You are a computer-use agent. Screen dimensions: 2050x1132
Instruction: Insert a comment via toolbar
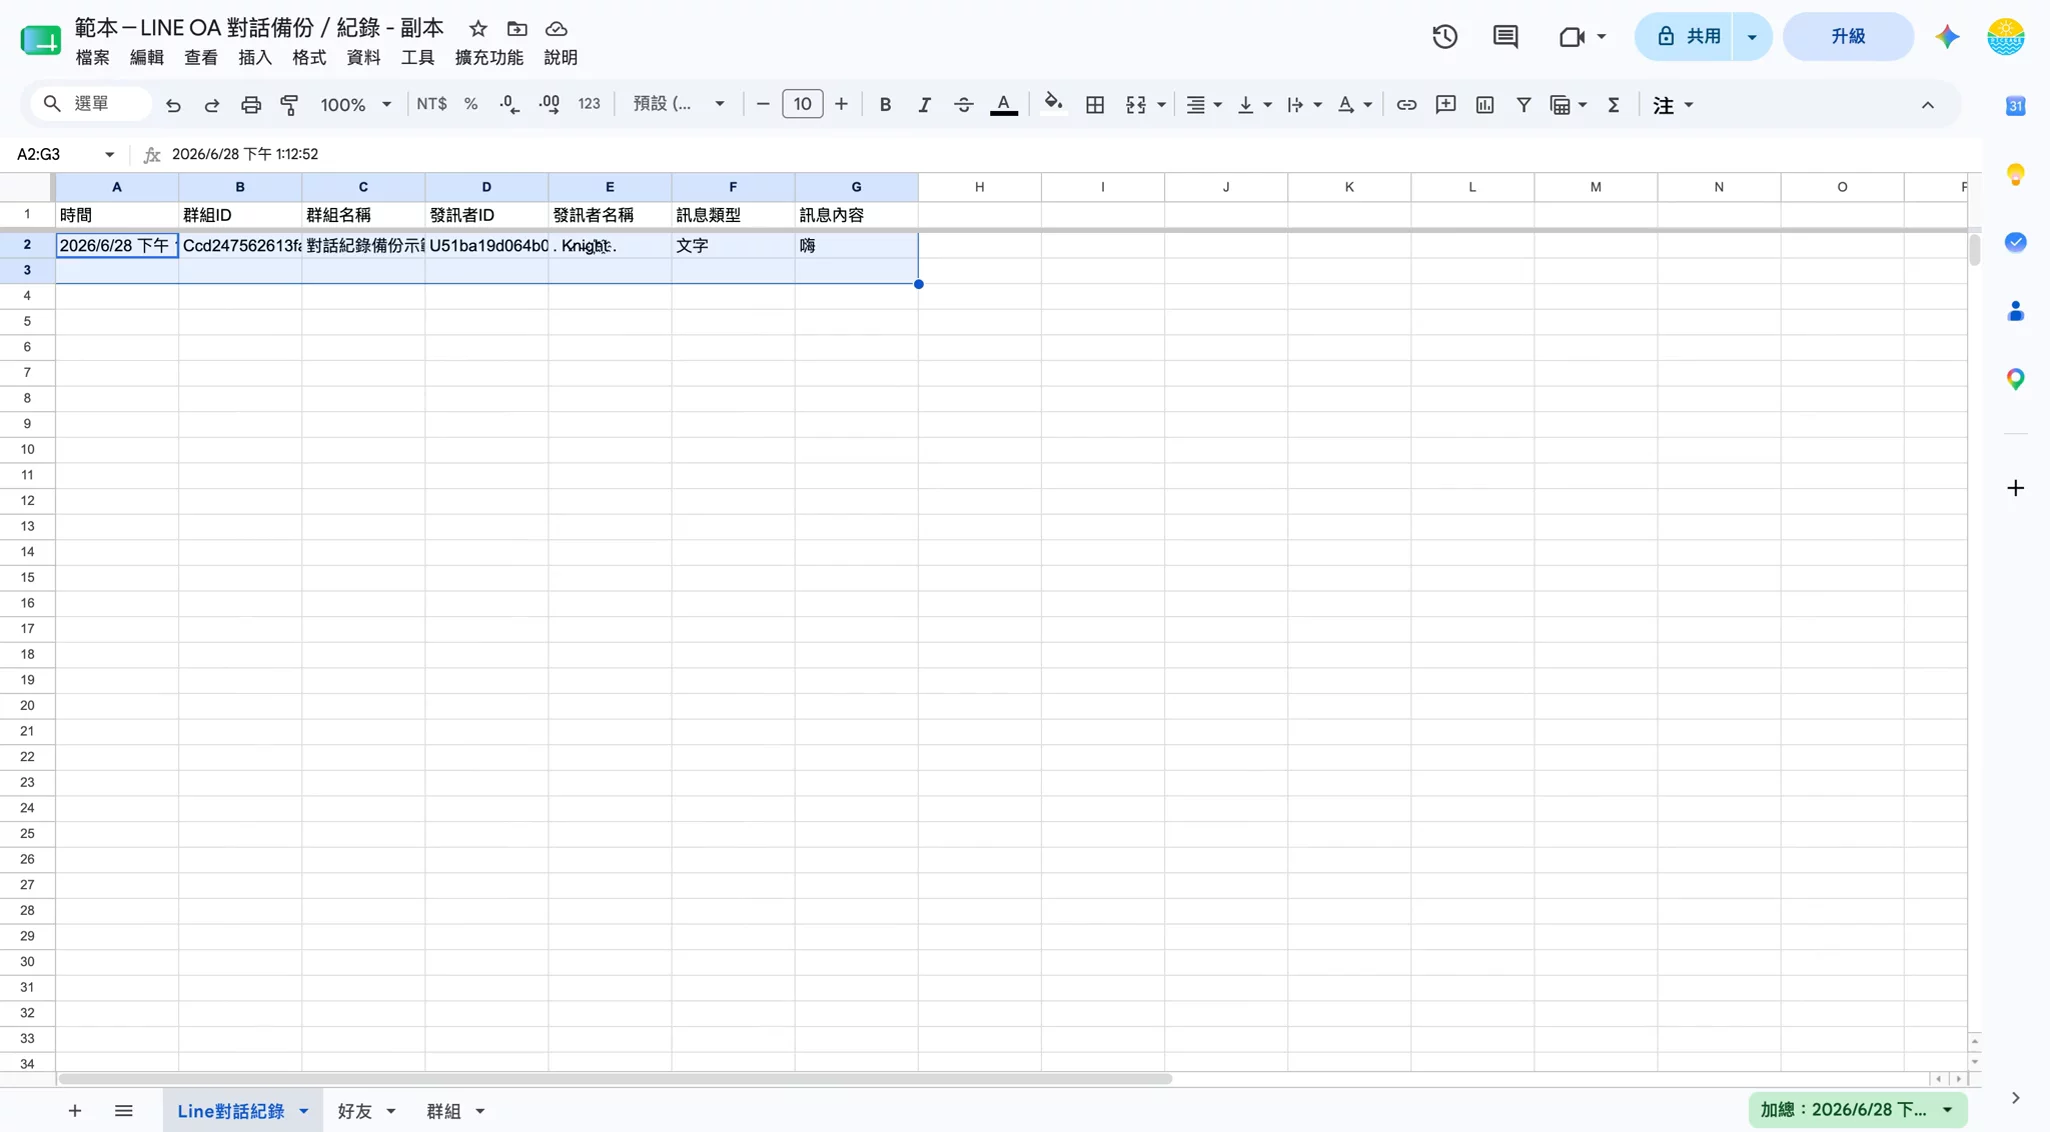tap(1445, 105)
